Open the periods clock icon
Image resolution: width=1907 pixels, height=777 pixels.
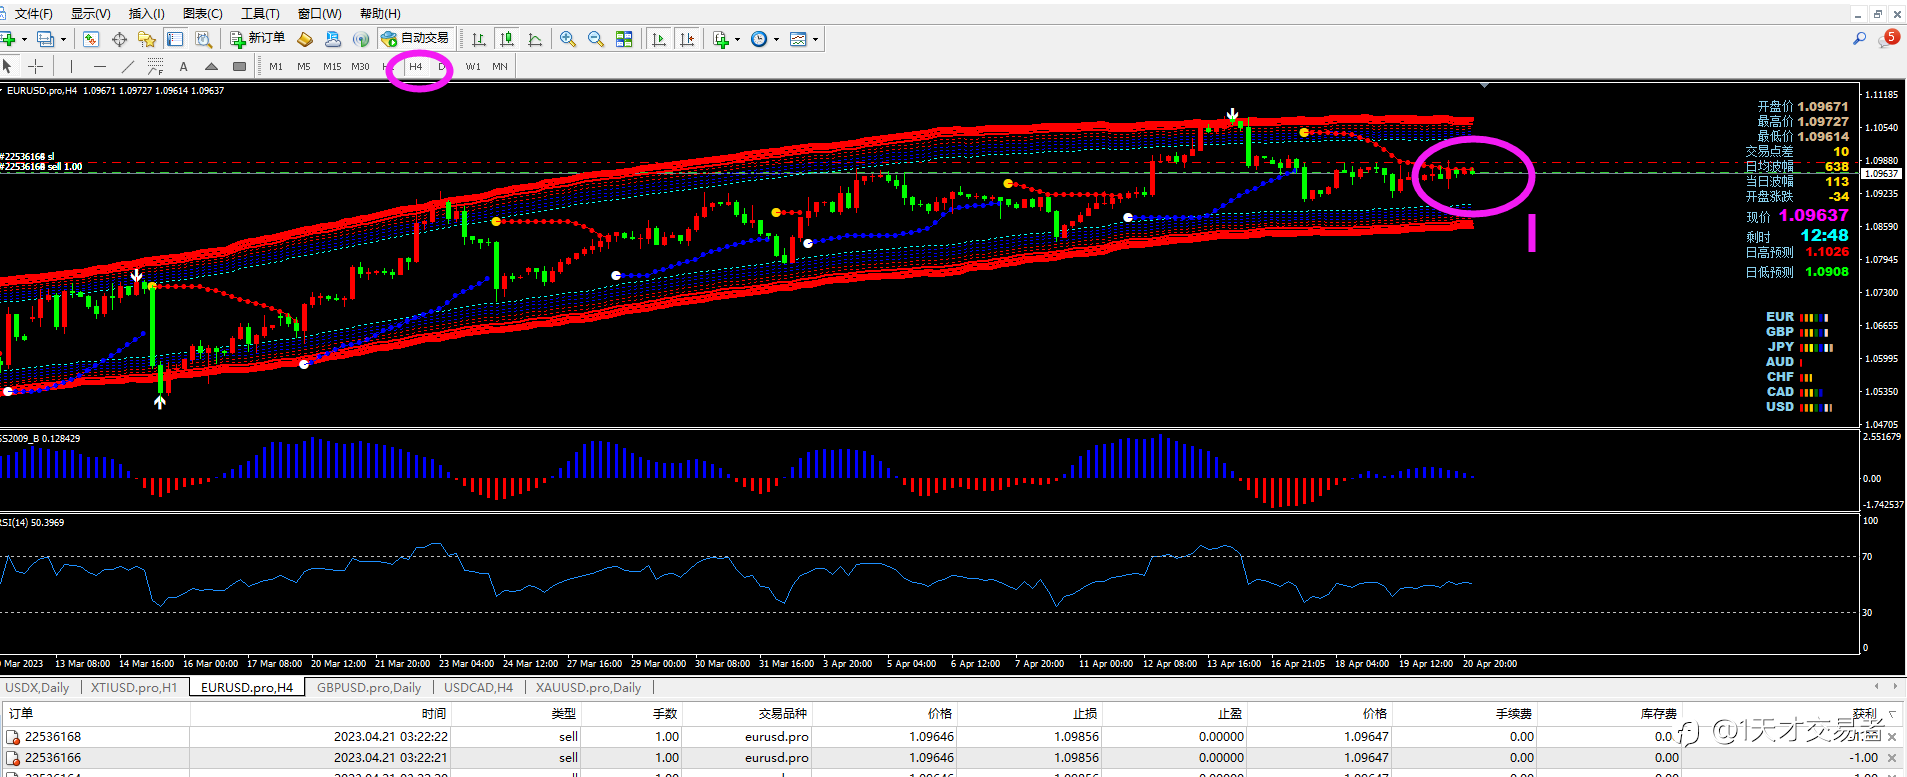(x=759, y=39)
